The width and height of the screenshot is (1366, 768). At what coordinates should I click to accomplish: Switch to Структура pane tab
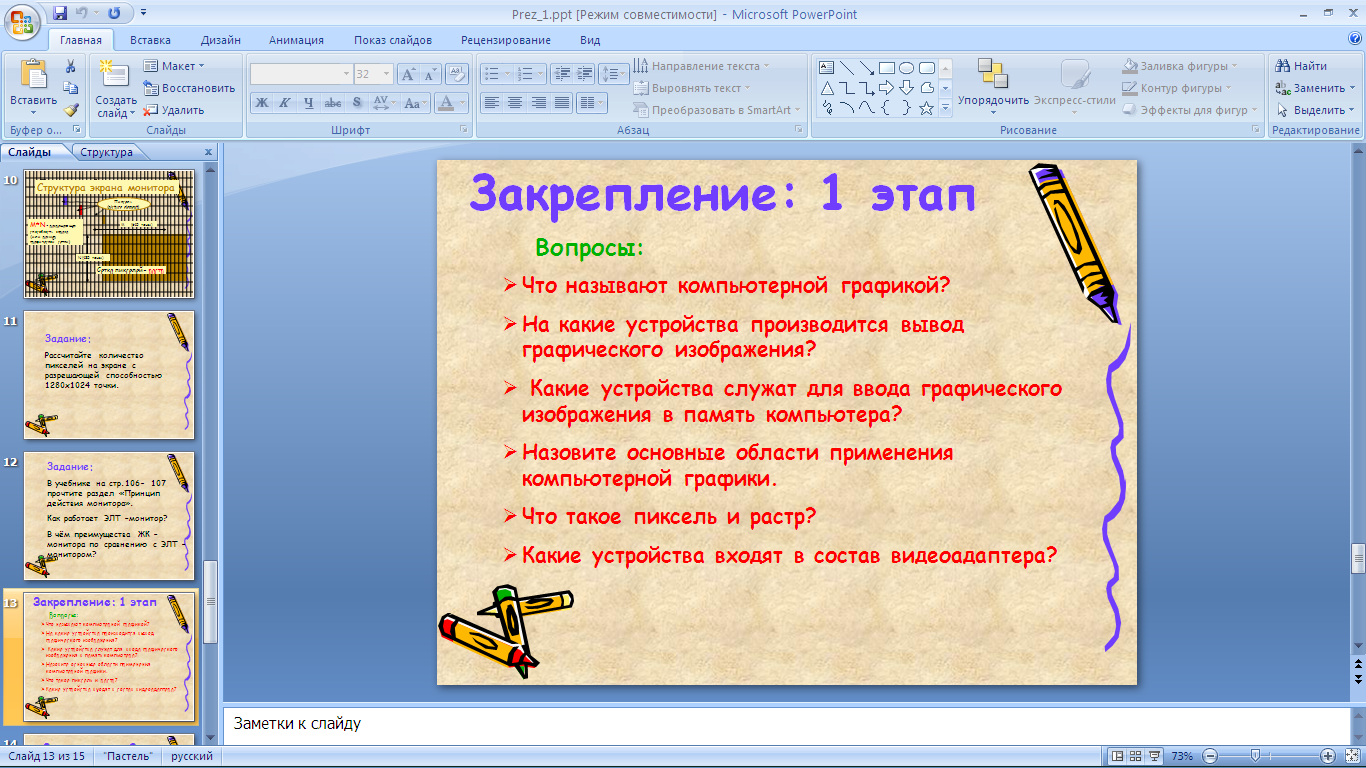(106, 152)
